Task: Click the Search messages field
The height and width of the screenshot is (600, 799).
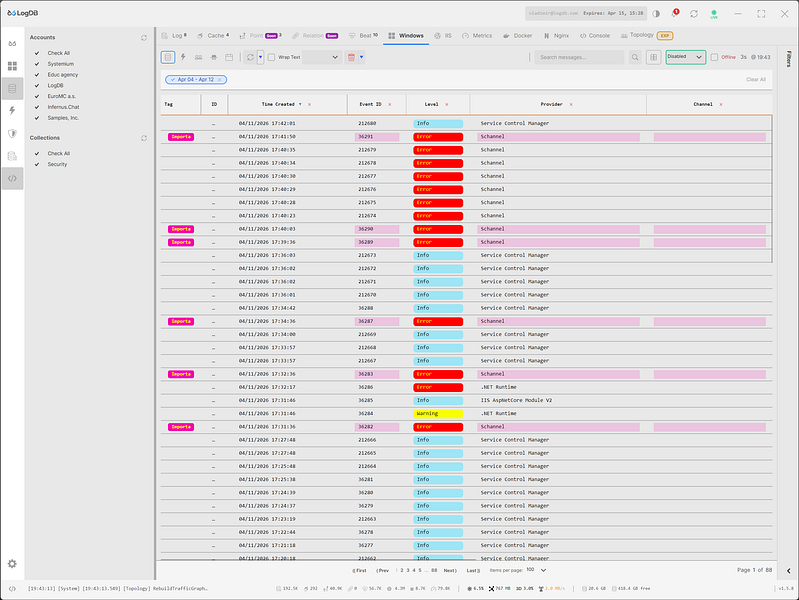Action: point(579,57)
